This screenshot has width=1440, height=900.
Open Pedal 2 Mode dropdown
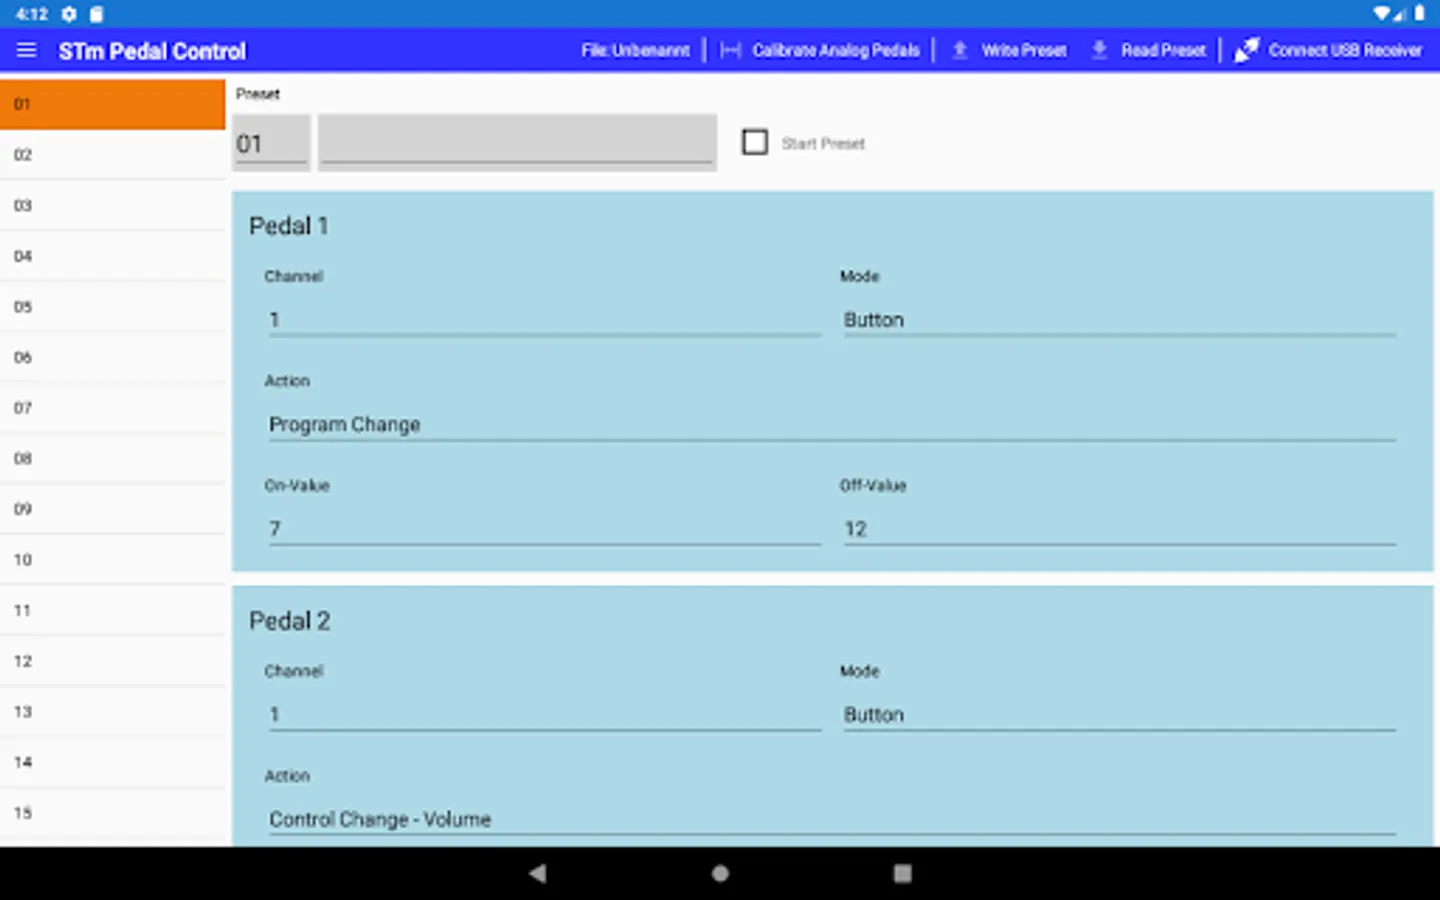(x=1119, y=715)
